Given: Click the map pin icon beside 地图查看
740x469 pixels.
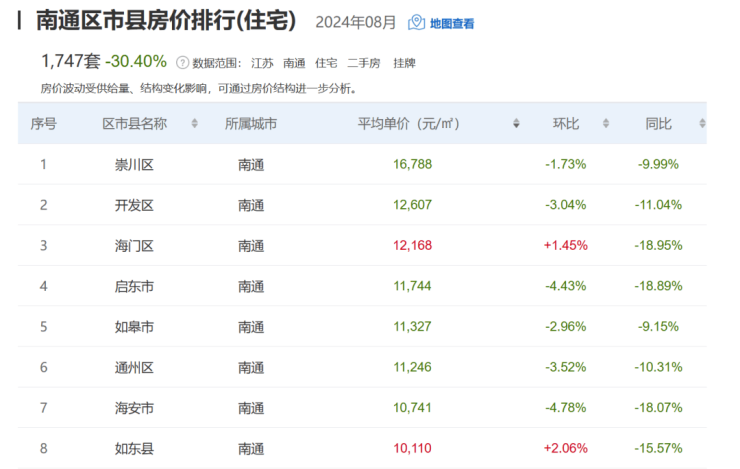Looking at the screenshot, I should coord(416,23).
